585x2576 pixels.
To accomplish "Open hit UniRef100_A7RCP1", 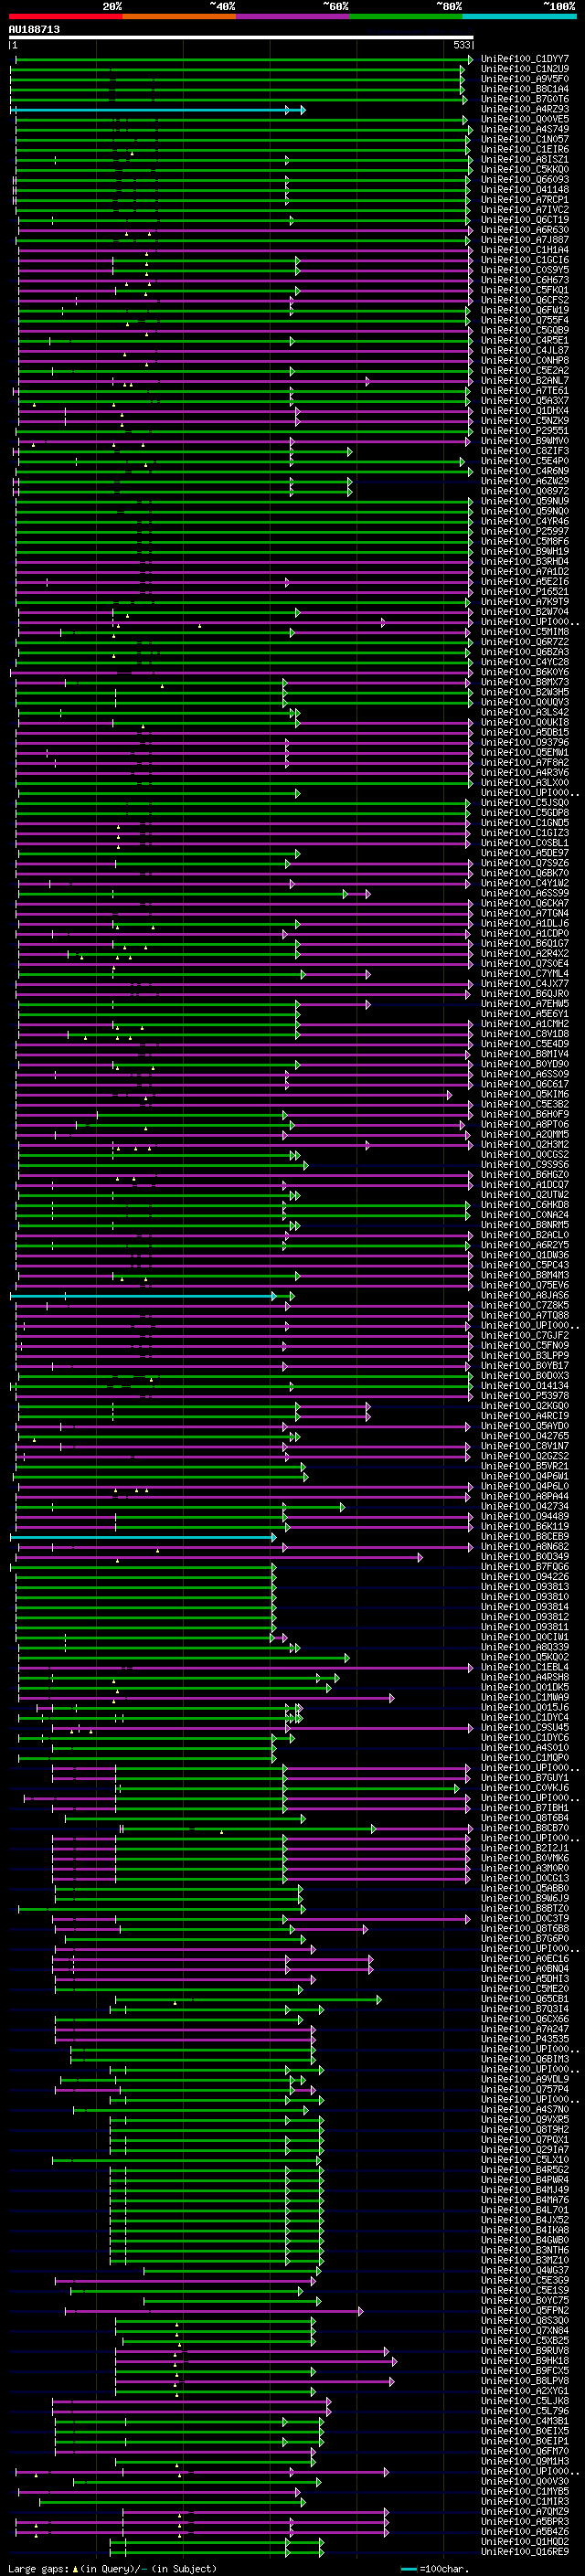I will click(x=525, y=200).
